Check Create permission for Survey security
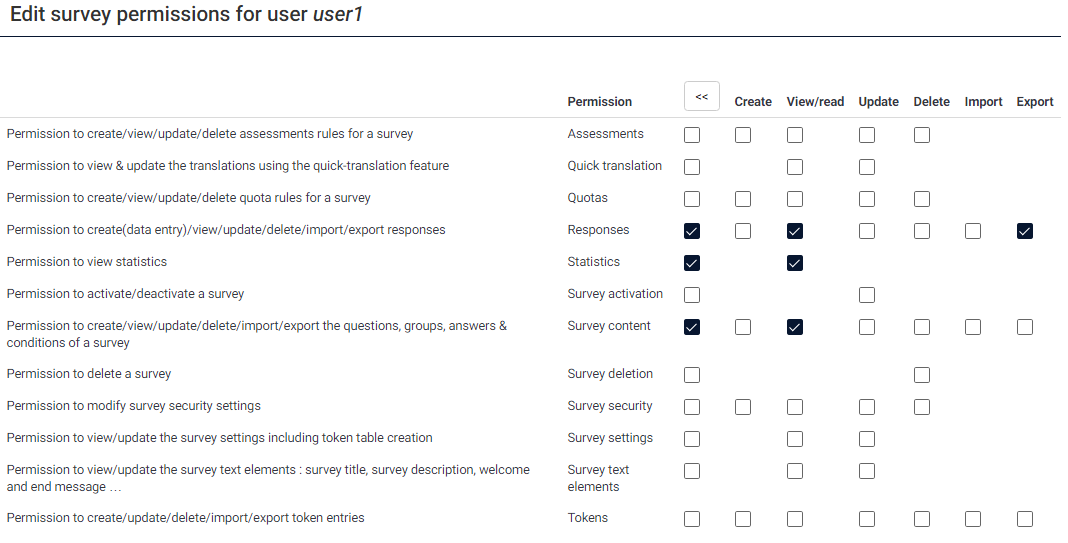The width and height of the screenshot is (1068, 543). point(743,407)
